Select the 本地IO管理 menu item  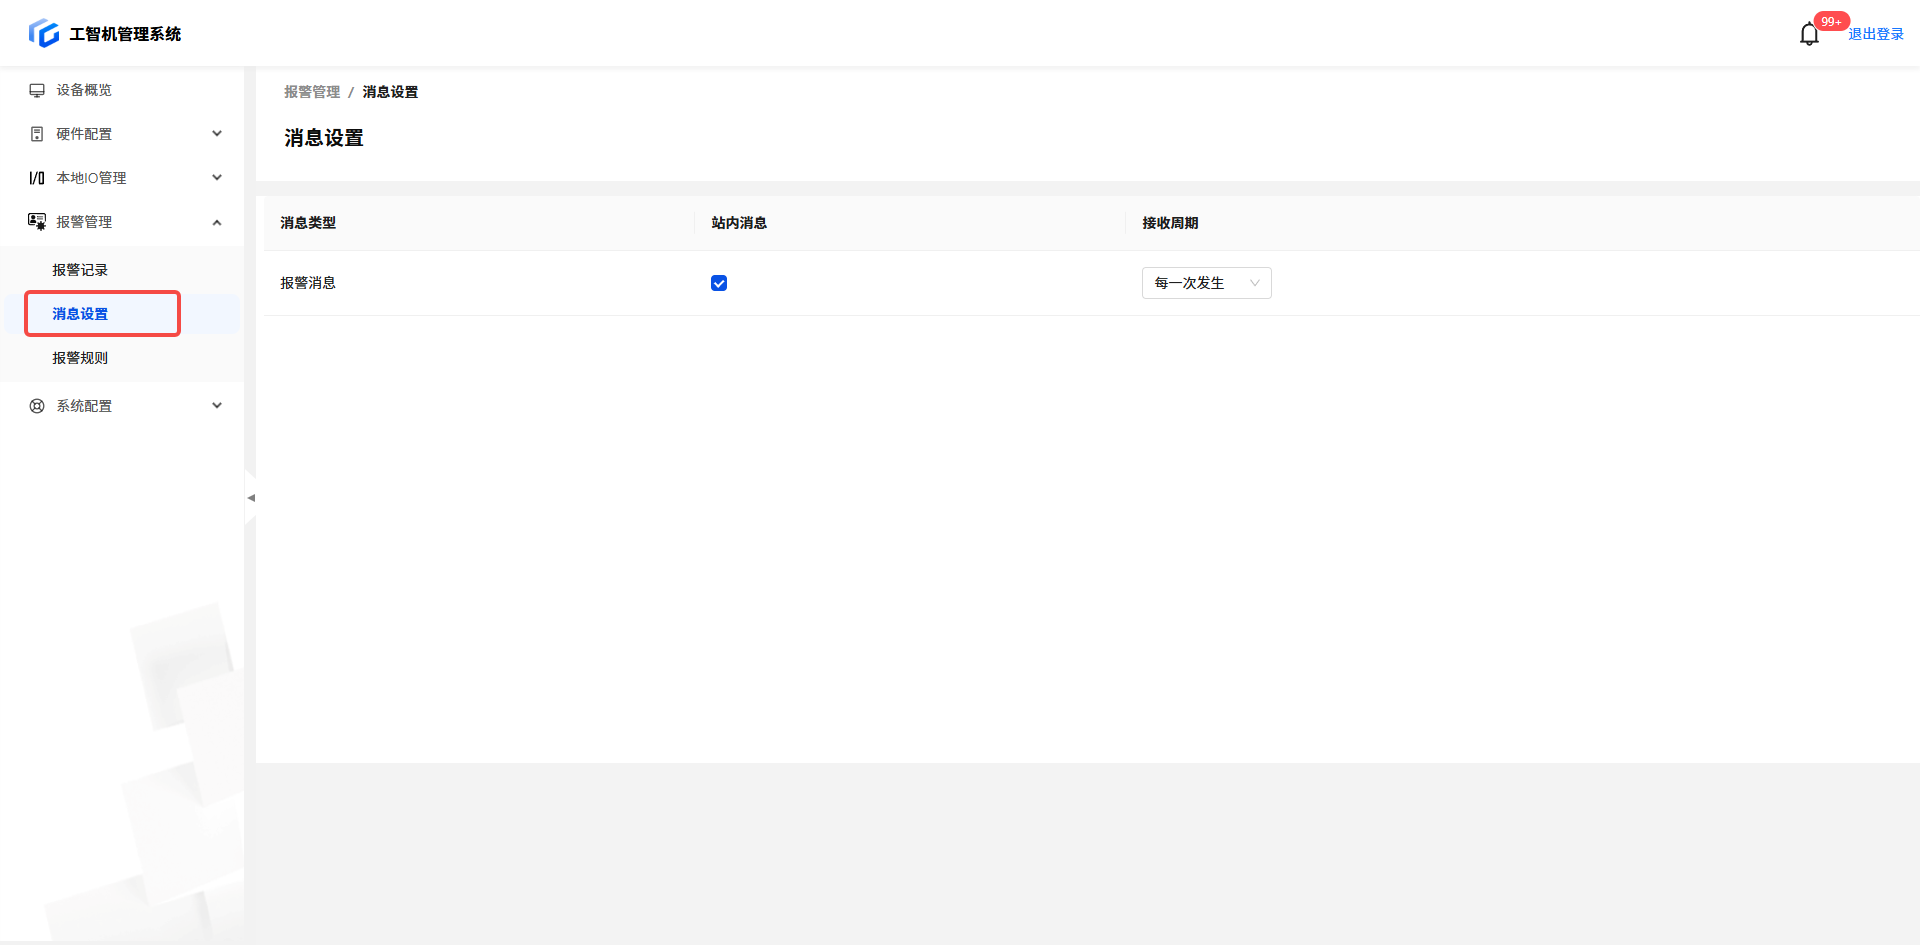click(122, 178)
